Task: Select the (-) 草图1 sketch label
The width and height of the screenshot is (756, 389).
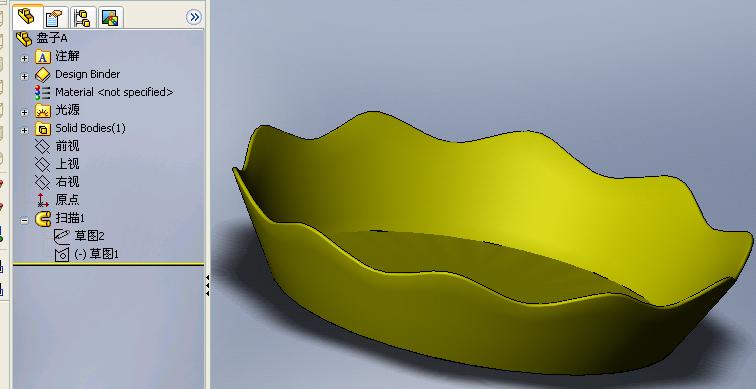Action: click(x=96, y=254)
